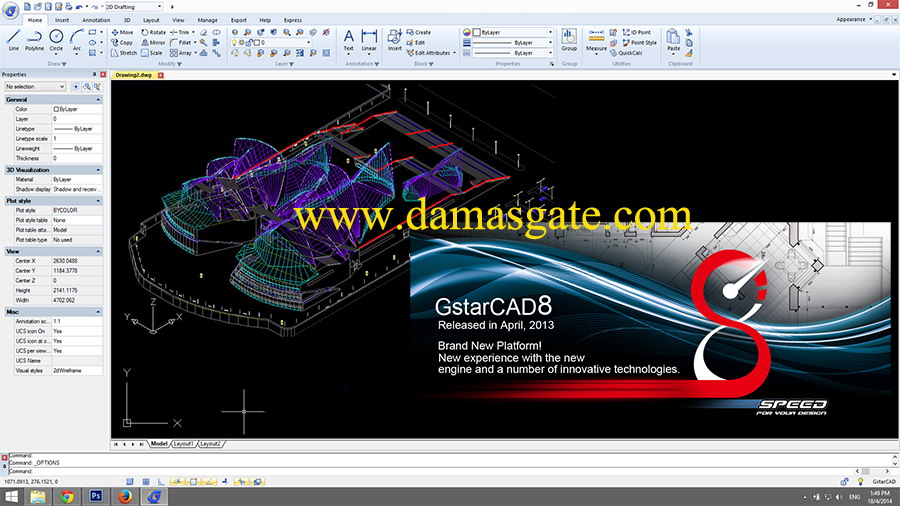Select the Linear dimension tool

(369, 40)
